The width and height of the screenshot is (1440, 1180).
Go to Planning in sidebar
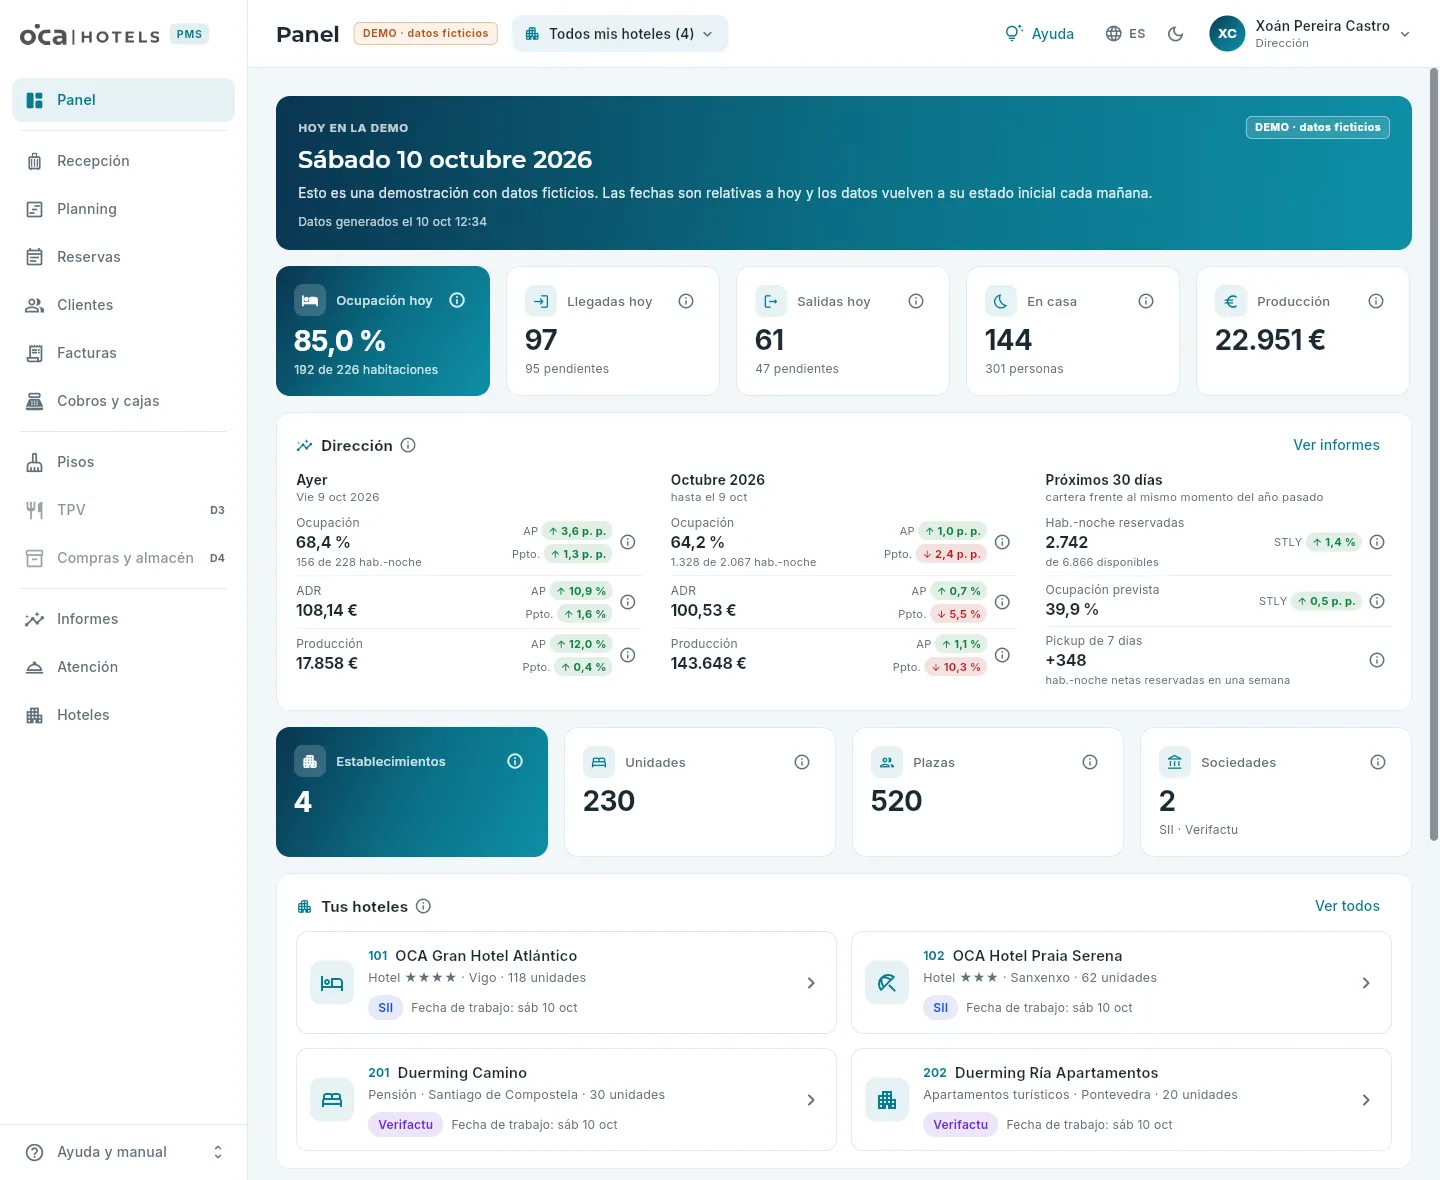coord(123,209)
